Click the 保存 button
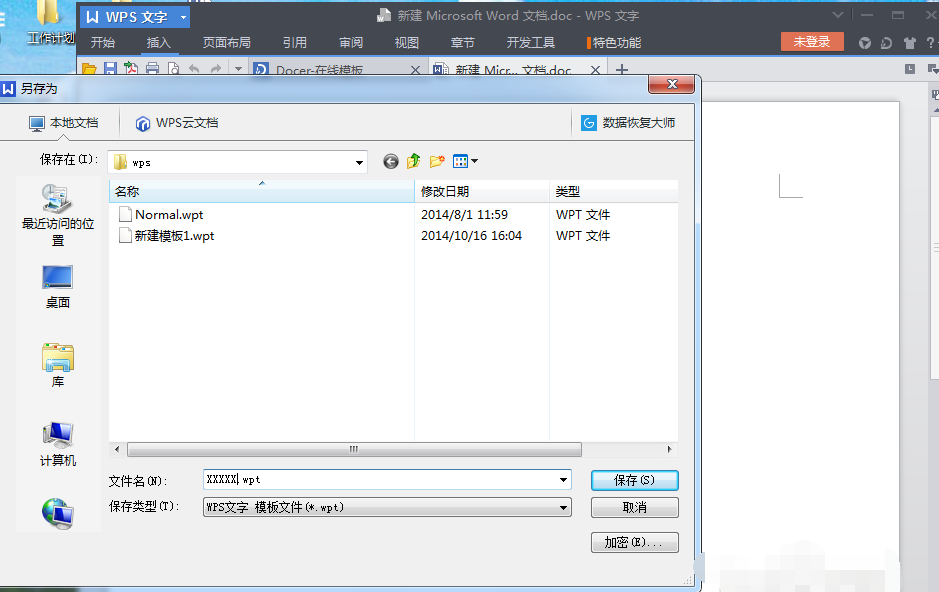Image resolution: width=939 pixels, height=592 pixels. (x=634, y=479)
